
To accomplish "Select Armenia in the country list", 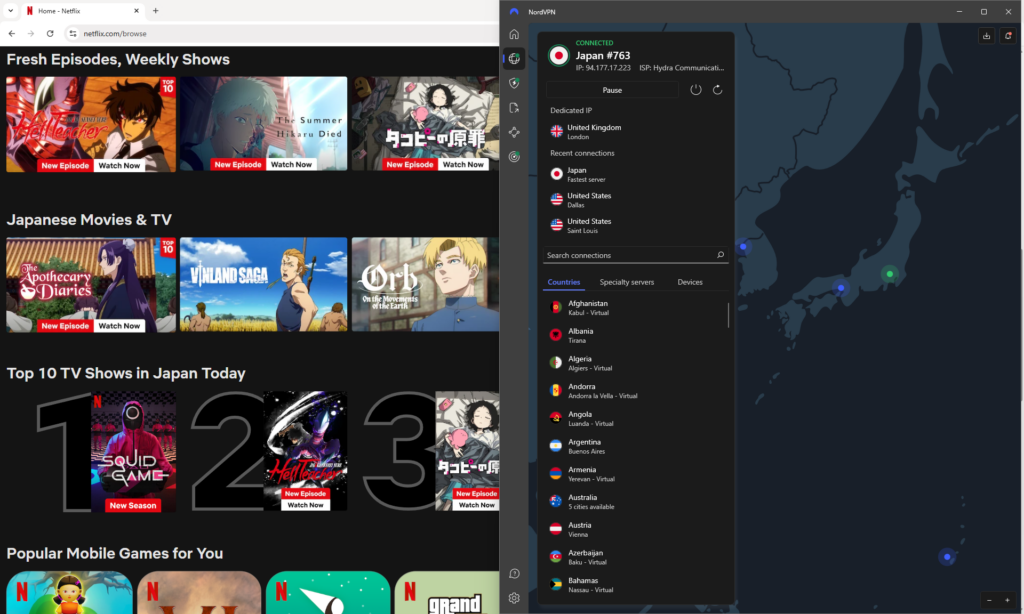I will pyautogui.click(x=635, y=474).
